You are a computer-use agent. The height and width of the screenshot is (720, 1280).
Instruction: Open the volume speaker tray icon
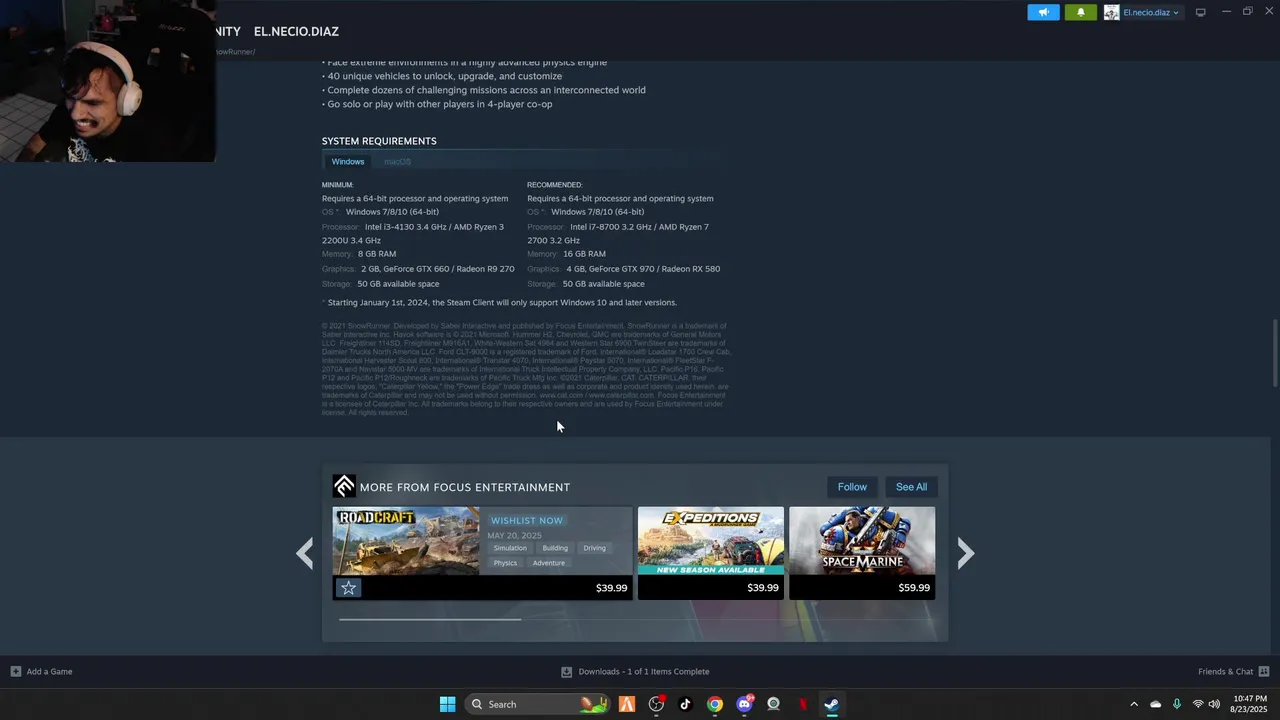click(x=1214, y=704)
